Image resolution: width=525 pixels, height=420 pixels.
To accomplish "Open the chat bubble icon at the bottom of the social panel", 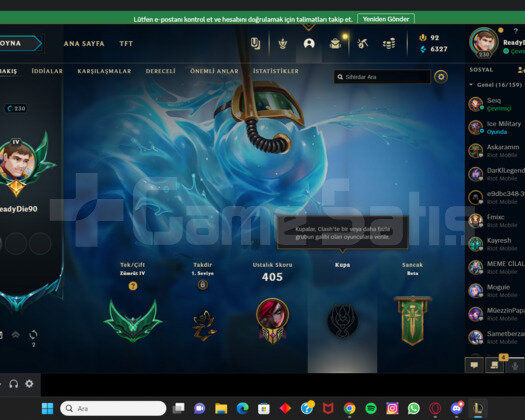I will tap(474, 365).
